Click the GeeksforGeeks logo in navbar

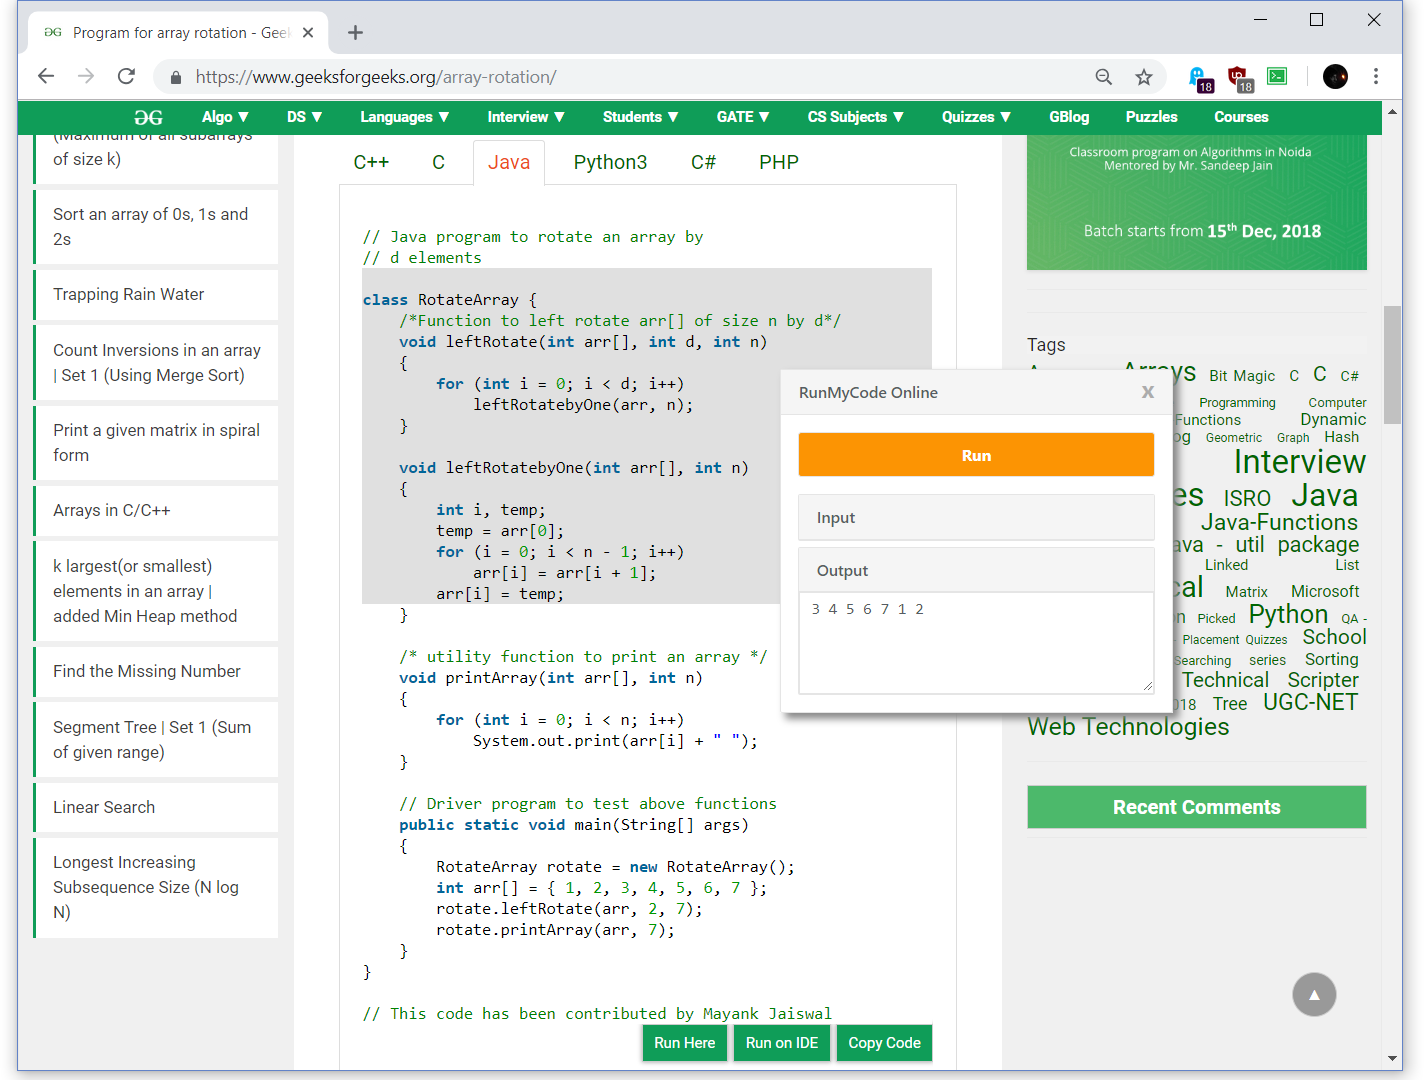pyautogui.click(x=148, y=117)
